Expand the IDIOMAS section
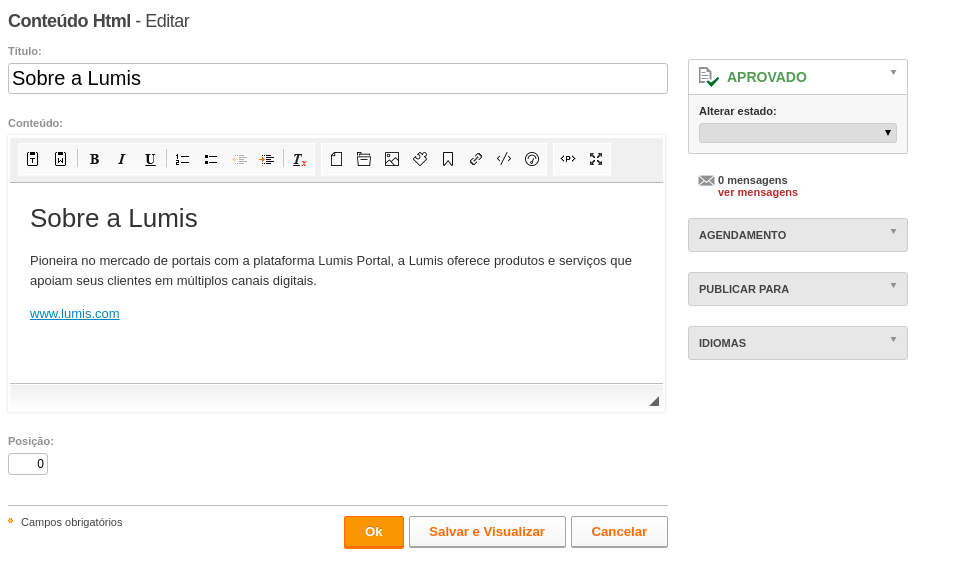Image resolution: width=975 pixels, height=572 pixels. point(798,343)
